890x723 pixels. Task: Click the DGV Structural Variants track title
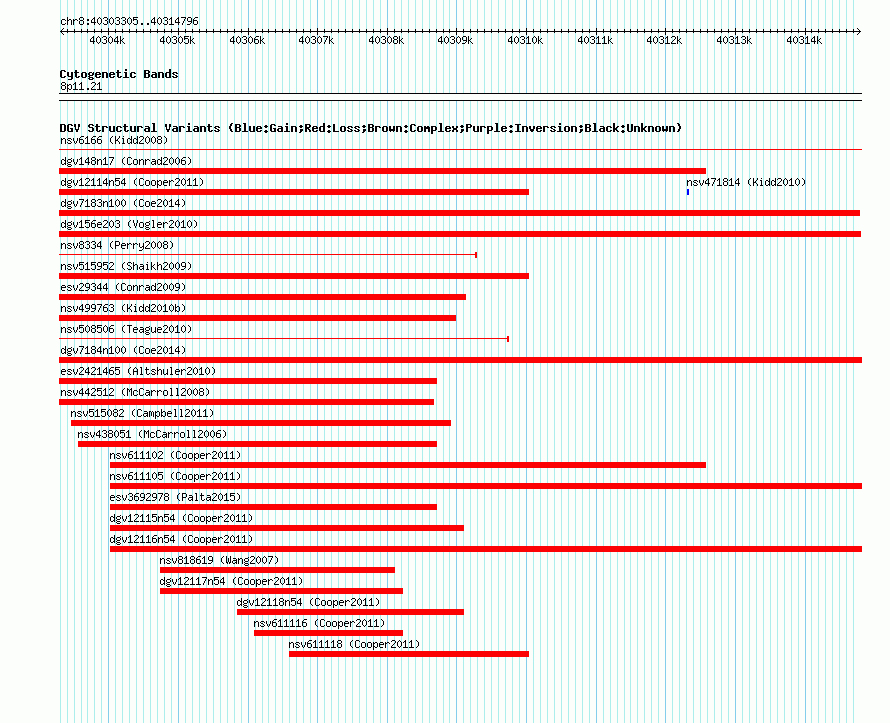click(x=371, y=128)
